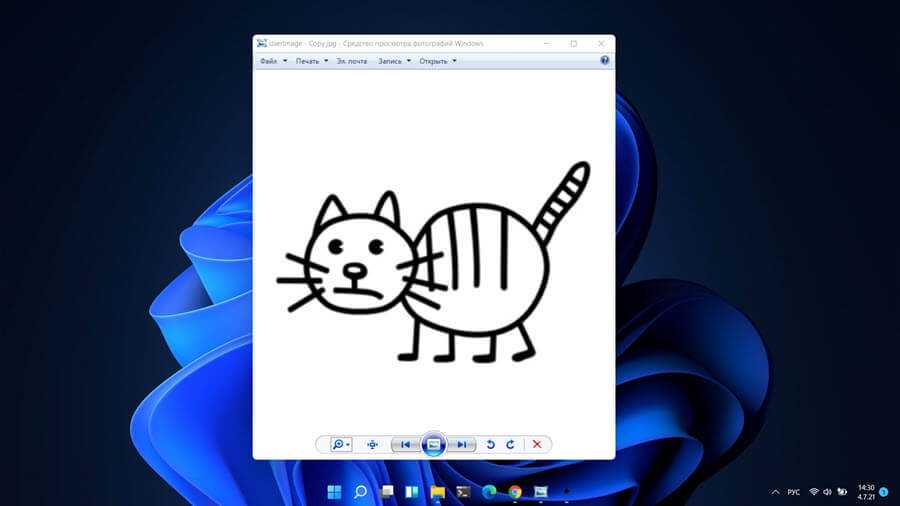Click the Эл. почта button
This screenshot has height=506, width=900.
pos(352,61)
